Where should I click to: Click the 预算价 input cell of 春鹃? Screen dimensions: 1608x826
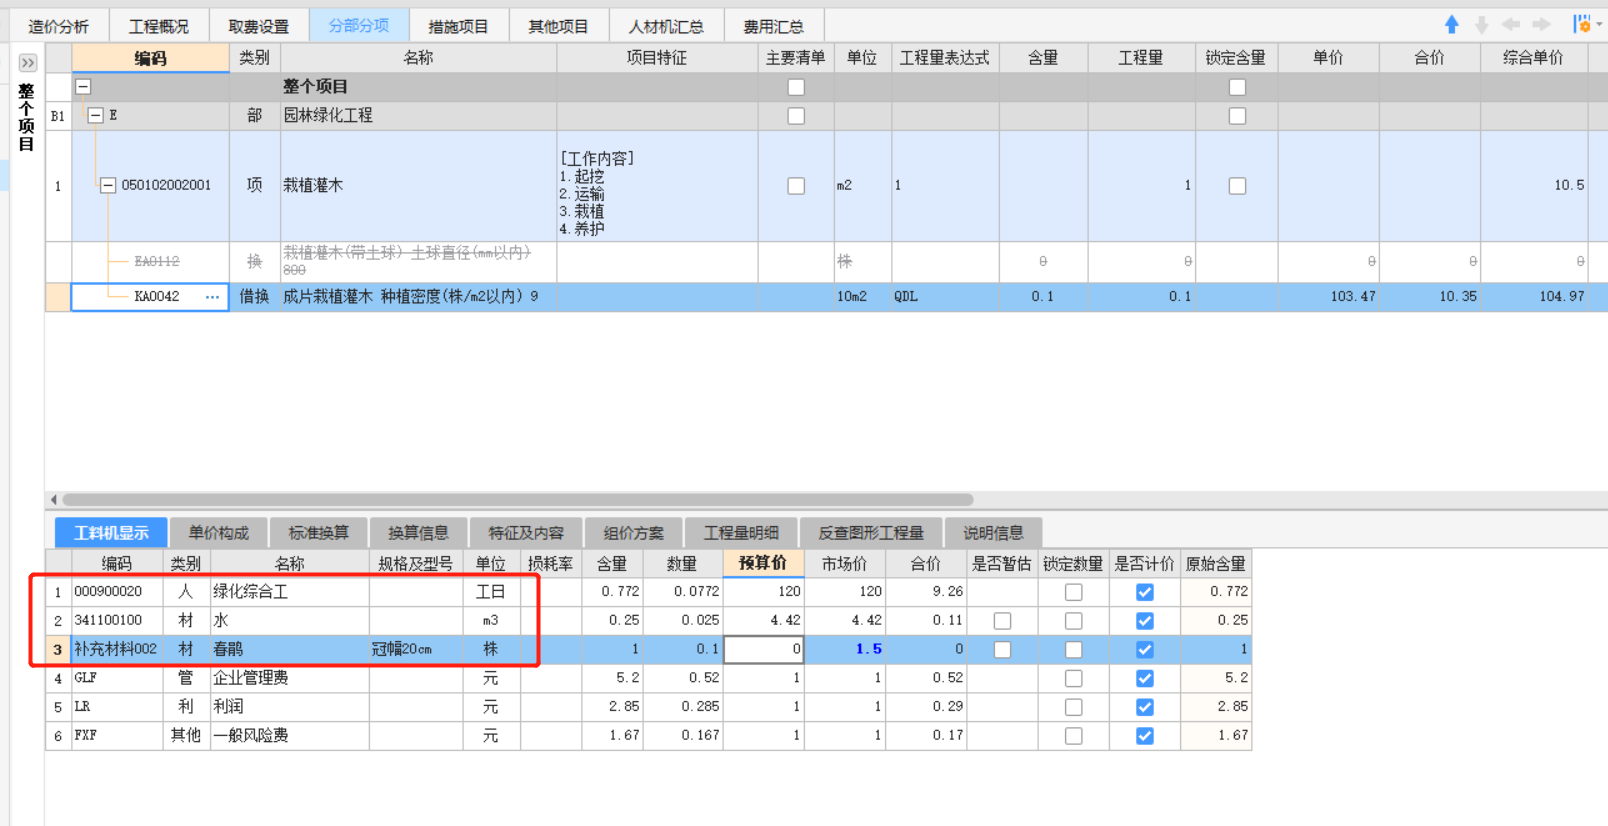point(764,649)
